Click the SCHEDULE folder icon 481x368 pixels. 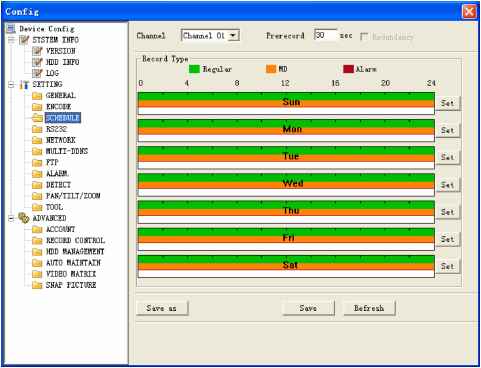pos(37,118)
